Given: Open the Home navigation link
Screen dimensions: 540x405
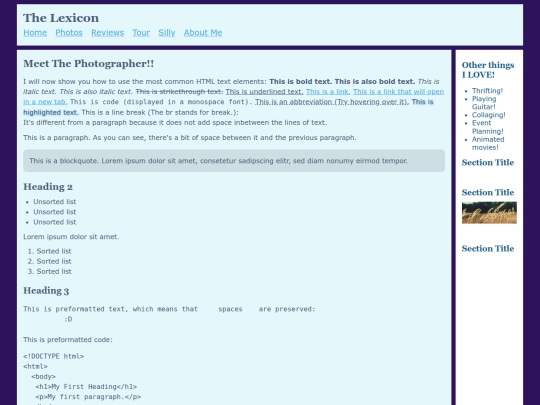Looking at the screenshot, I should [35, 33].
